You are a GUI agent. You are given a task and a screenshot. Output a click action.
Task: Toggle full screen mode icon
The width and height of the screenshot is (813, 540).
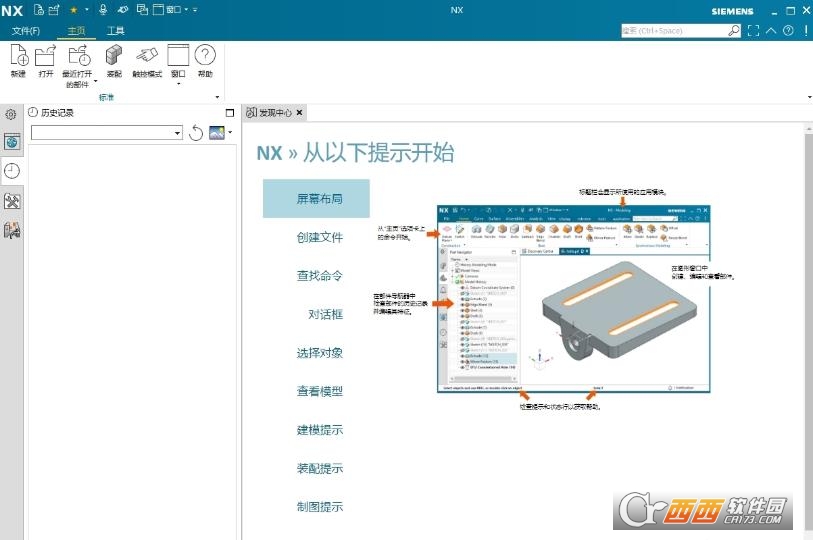tap(753, 31)
